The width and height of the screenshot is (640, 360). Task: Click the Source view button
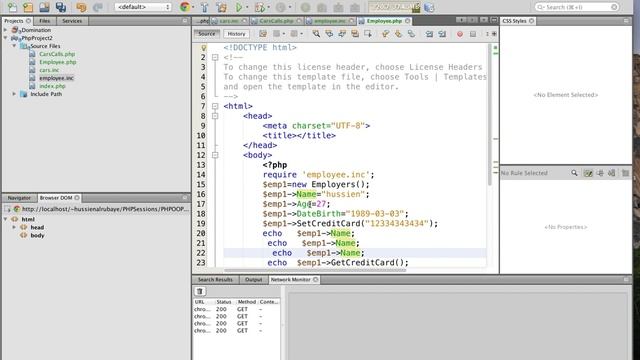207,34
